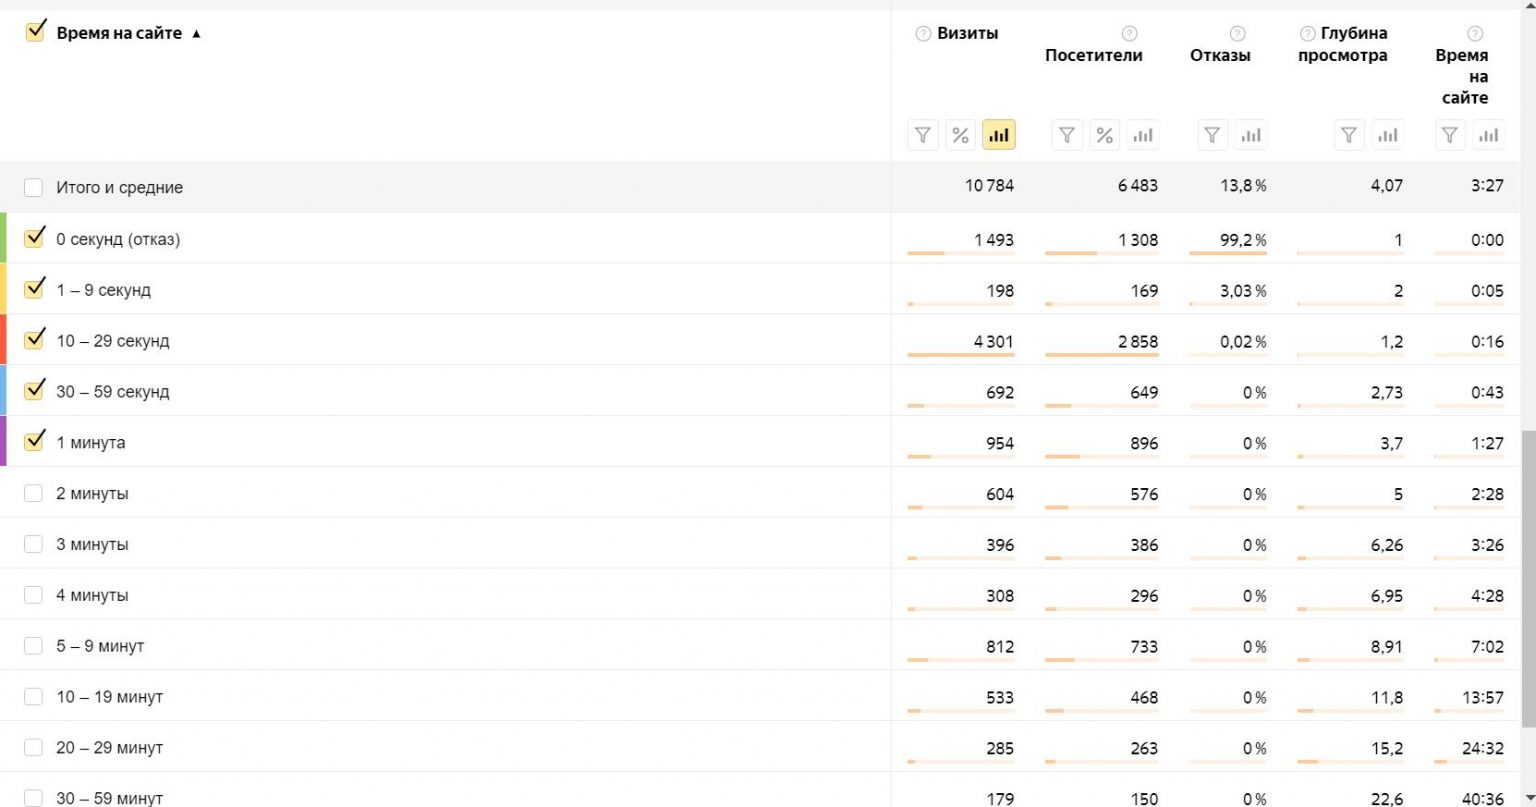Click the yellow swatch of 1 – 9 секунд

coord(3,289)
